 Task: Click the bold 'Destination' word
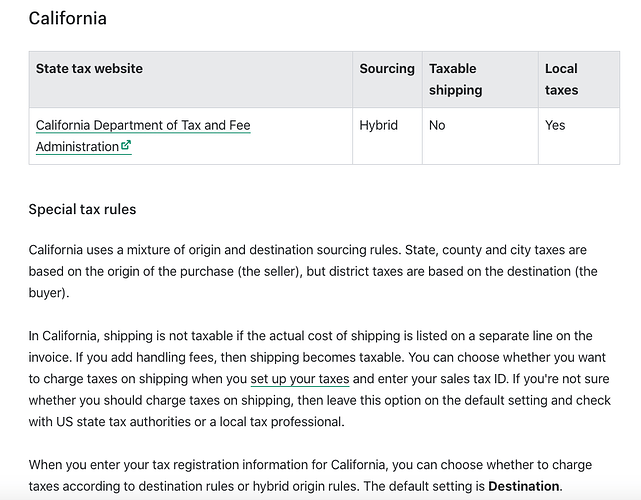[524, 486]
